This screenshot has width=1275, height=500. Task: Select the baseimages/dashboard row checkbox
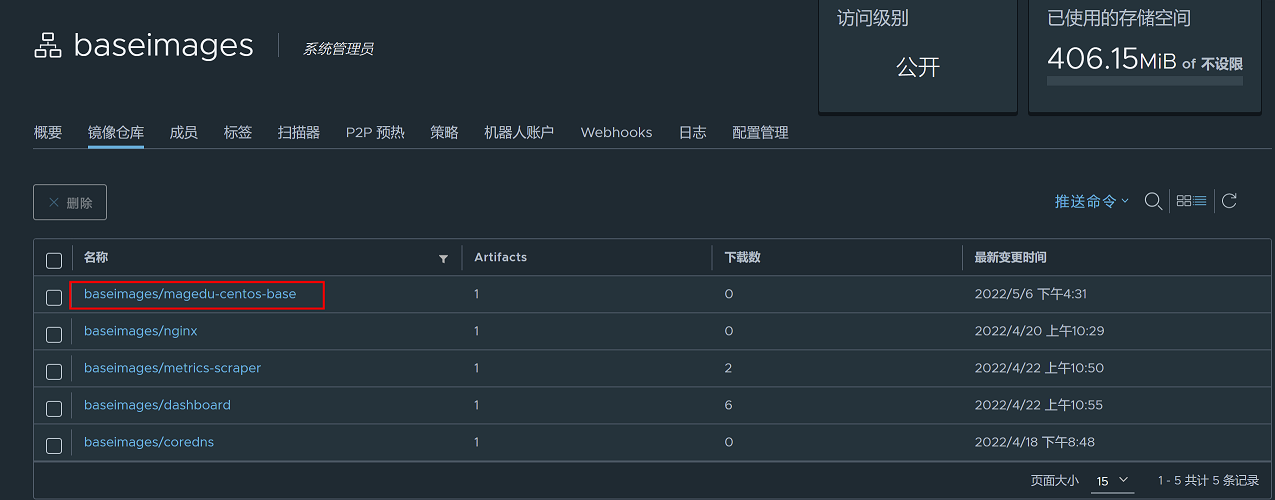click(x=54, y=408)
